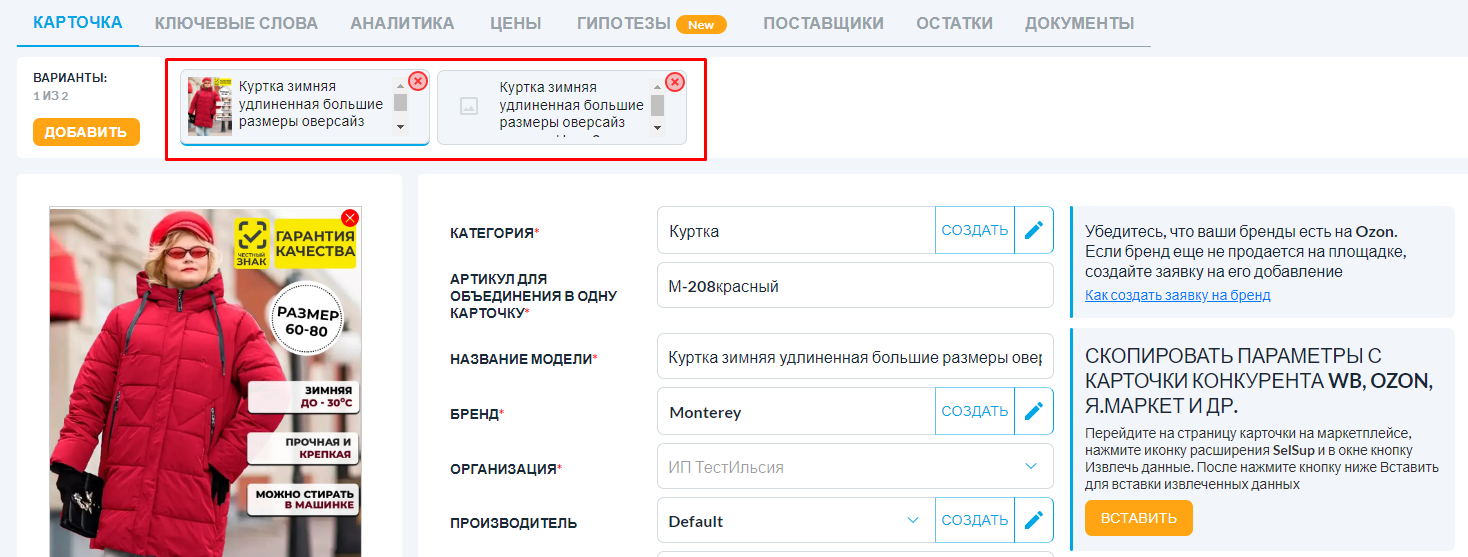Switch to the Документы tab

(1079, 23)
